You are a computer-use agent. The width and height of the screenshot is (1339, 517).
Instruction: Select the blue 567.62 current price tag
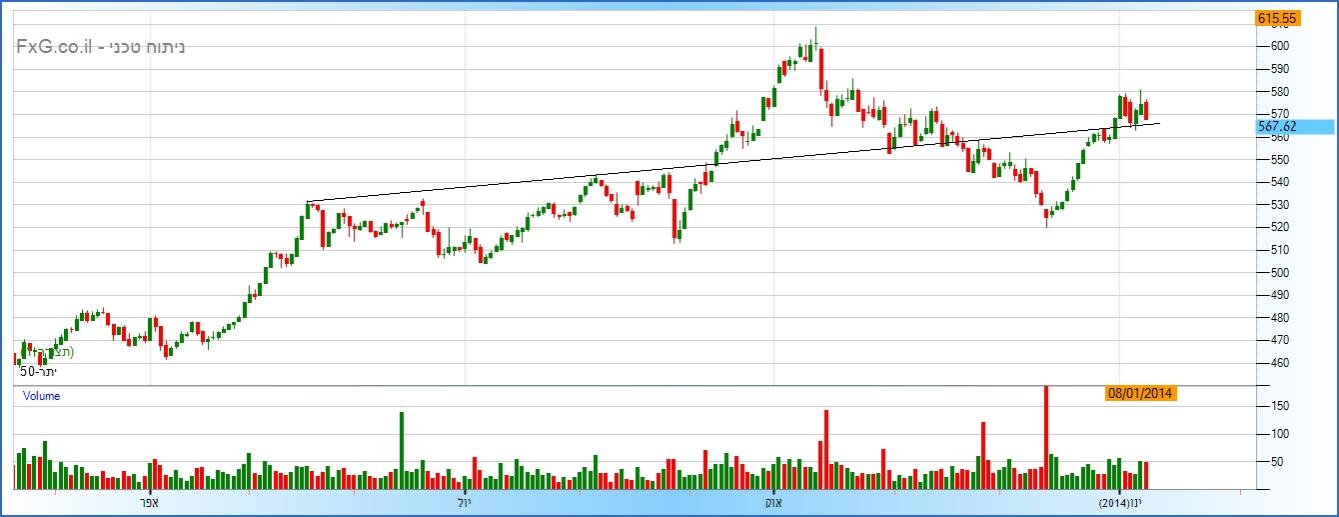1294,126
